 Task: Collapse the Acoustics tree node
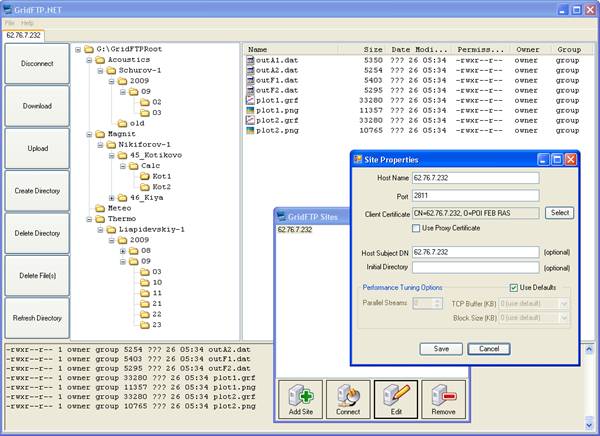click(89, 60)
